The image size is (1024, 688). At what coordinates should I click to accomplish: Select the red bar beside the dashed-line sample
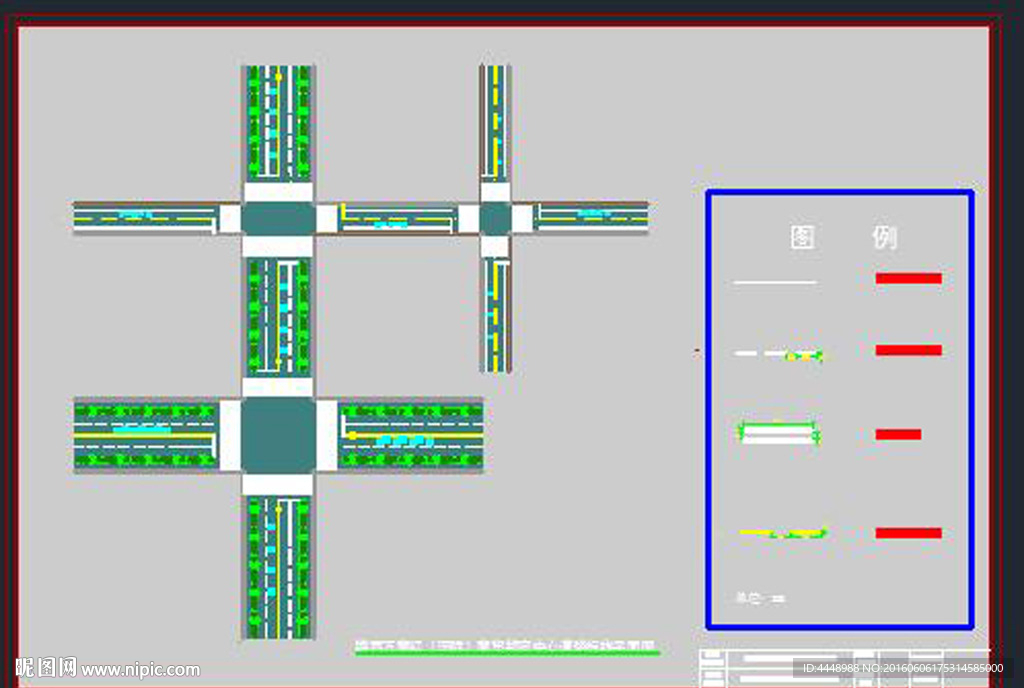tap(908, 350)
